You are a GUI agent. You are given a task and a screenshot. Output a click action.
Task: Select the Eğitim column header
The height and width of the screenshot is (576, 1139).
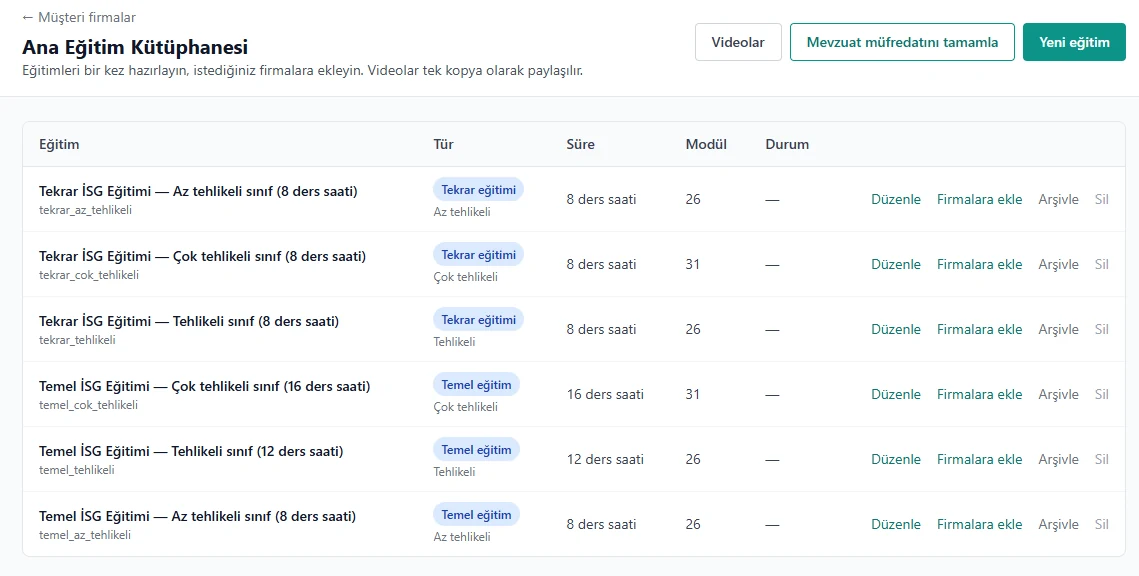tap(59, 145)
